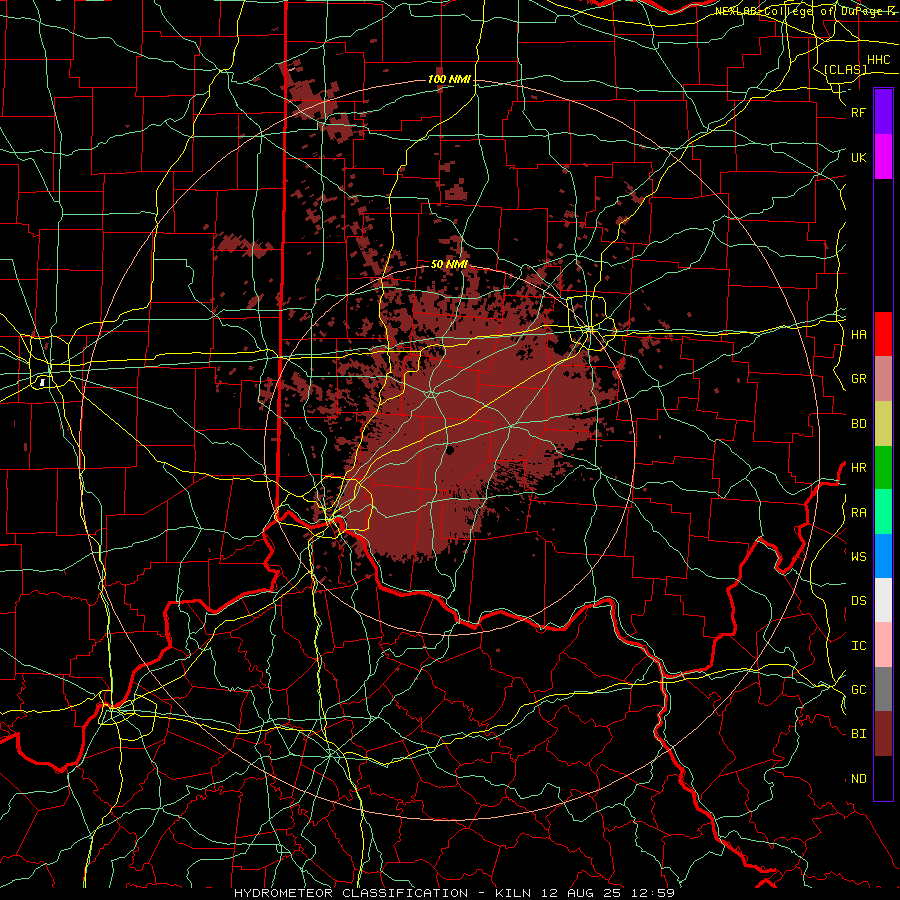Click the RA legend label

858,512
